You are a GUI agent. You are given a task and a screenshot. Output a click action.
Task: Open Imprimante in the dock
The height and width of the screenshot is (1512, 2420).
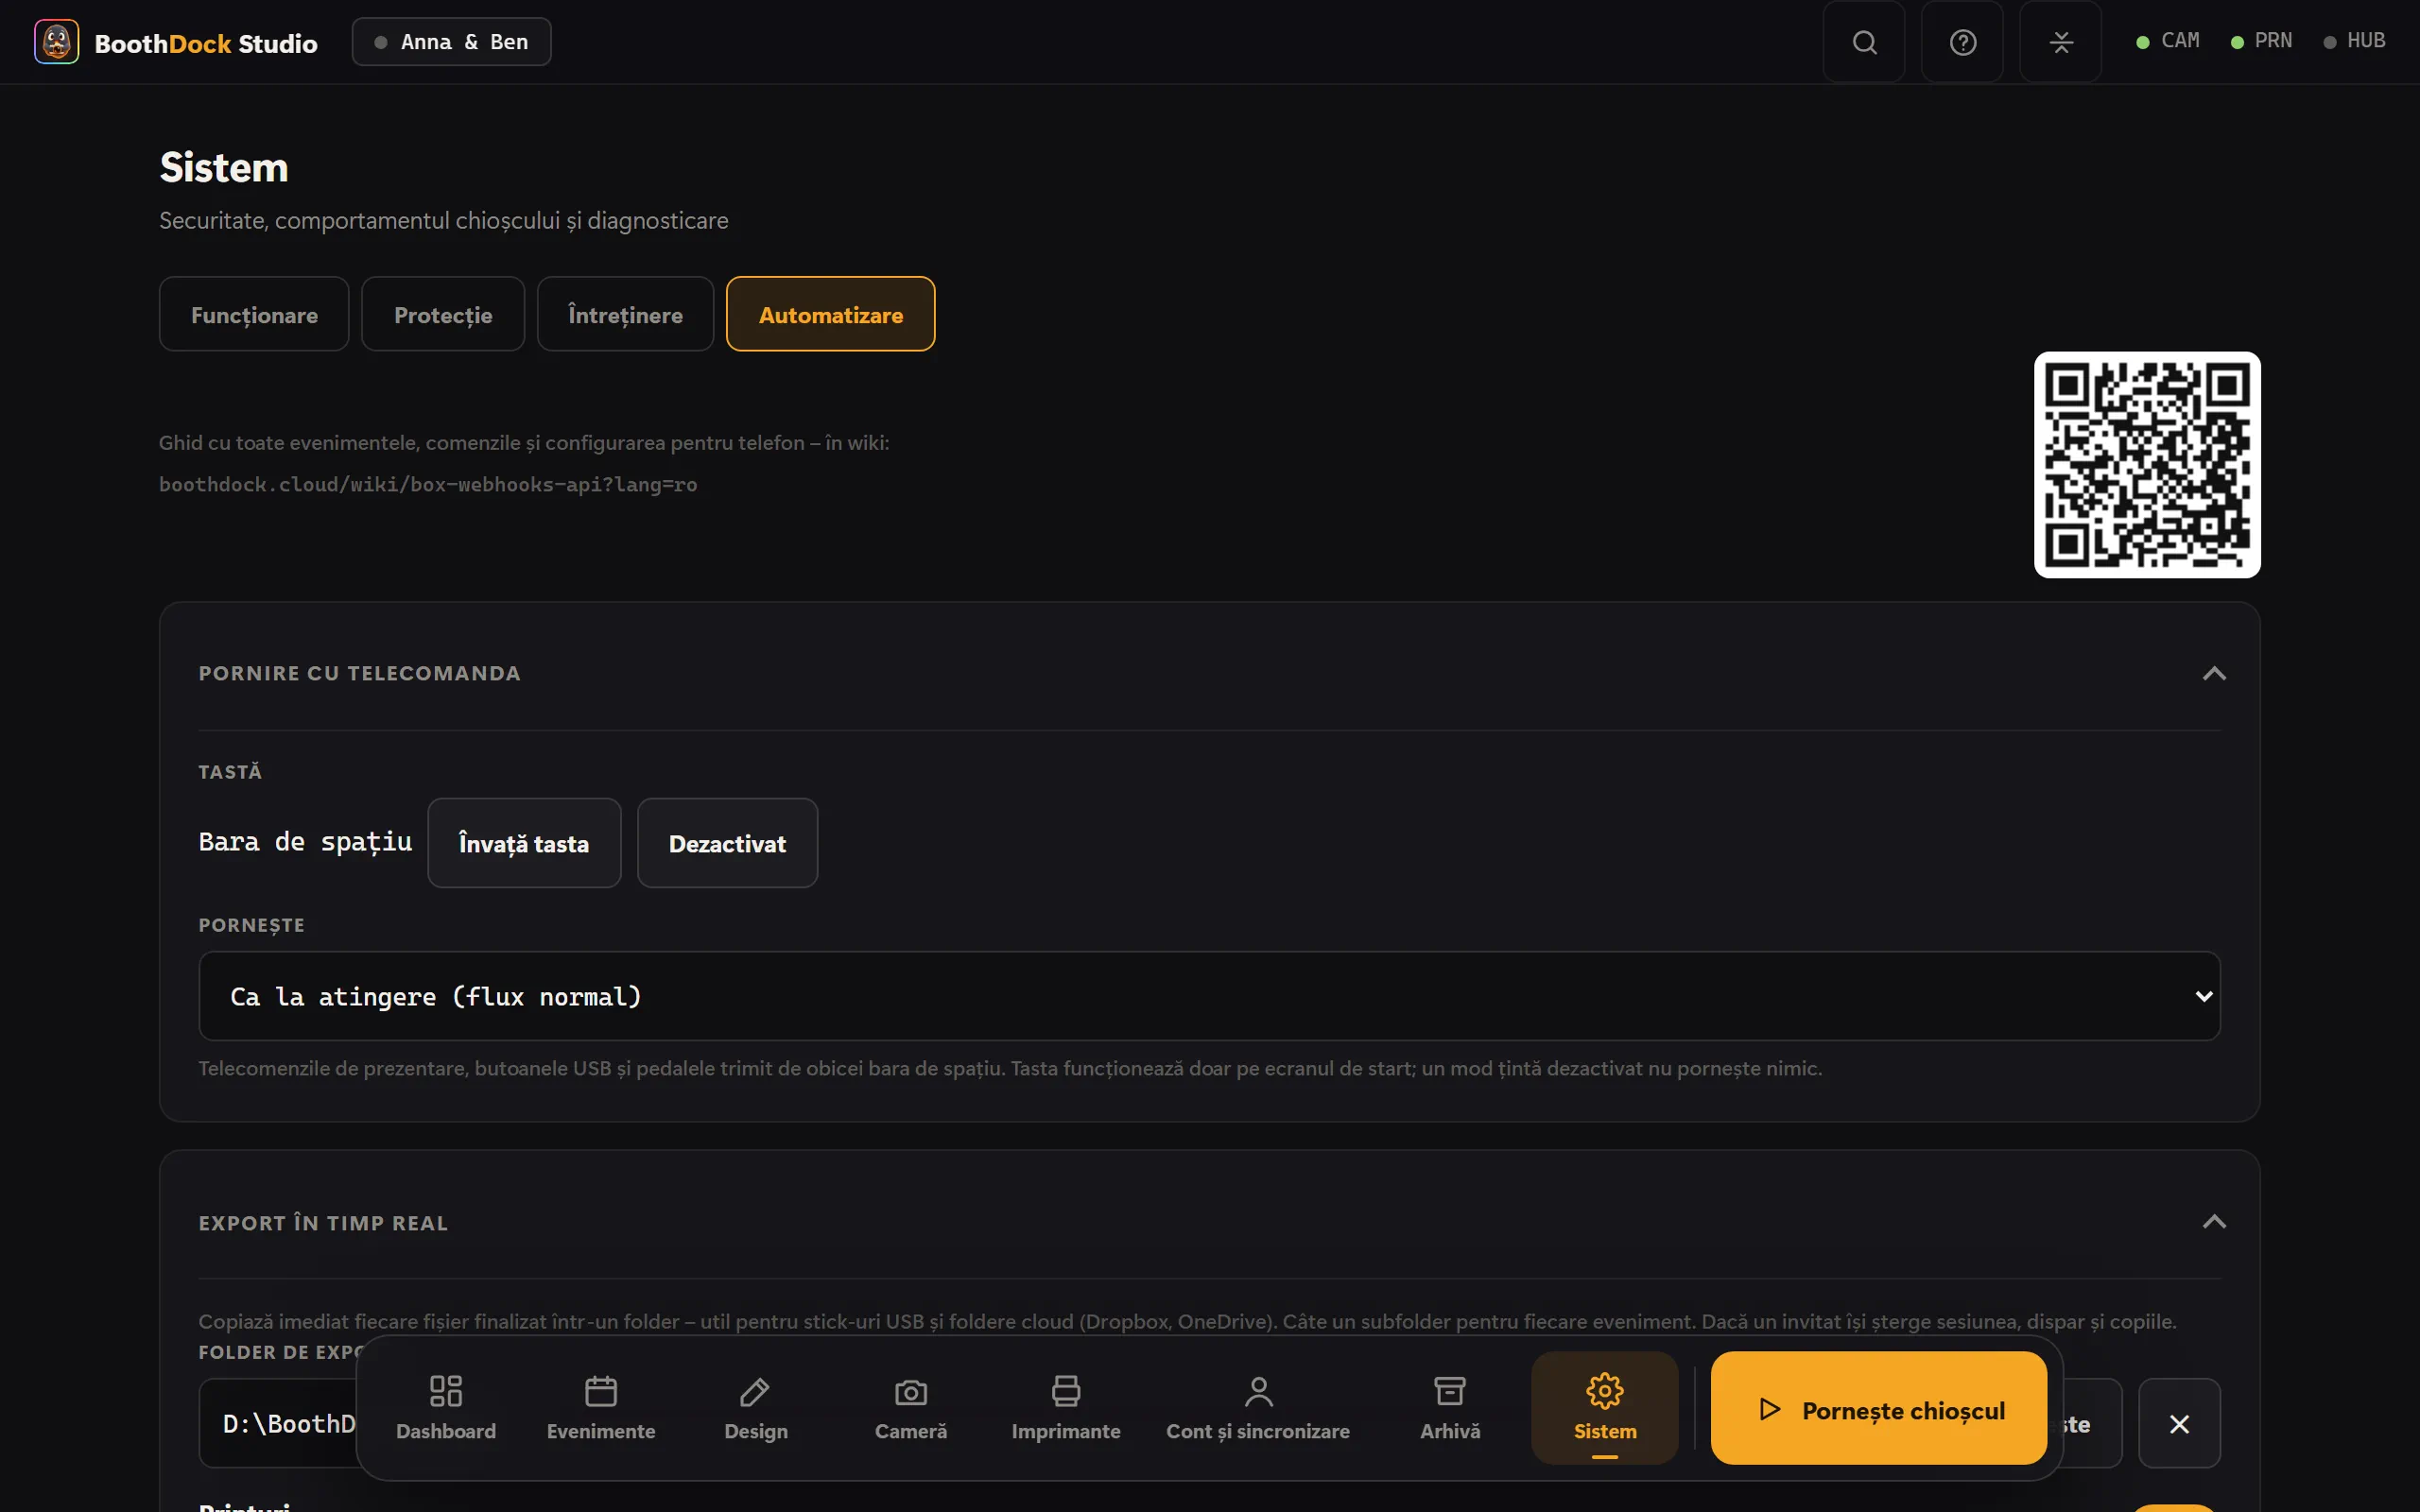pos(1066,1408)
